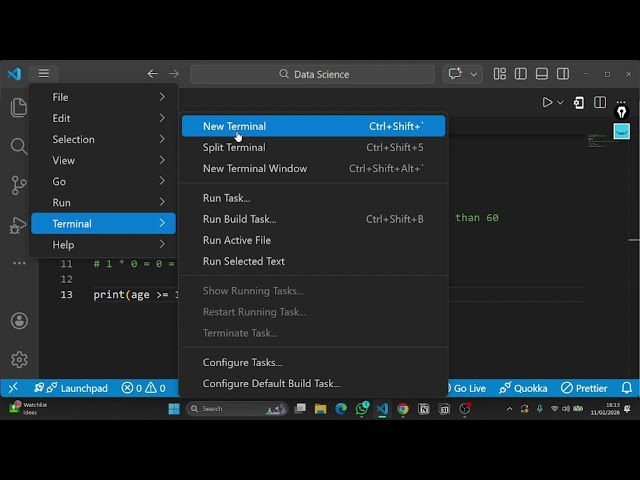Open the Manage gear icon

(19, 360)
